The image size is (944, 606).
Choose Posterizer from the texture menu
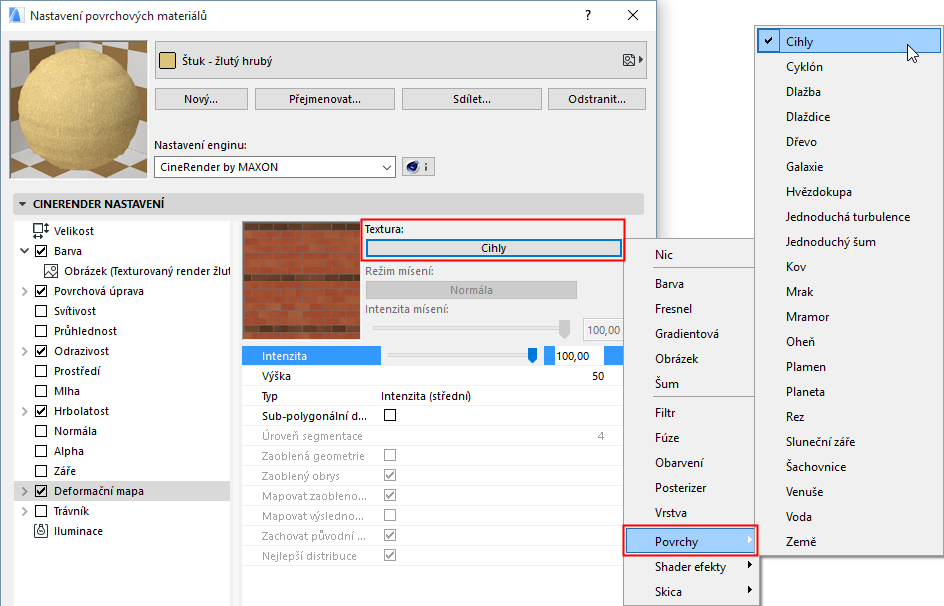pyautogui.click(x=680, y=488)
